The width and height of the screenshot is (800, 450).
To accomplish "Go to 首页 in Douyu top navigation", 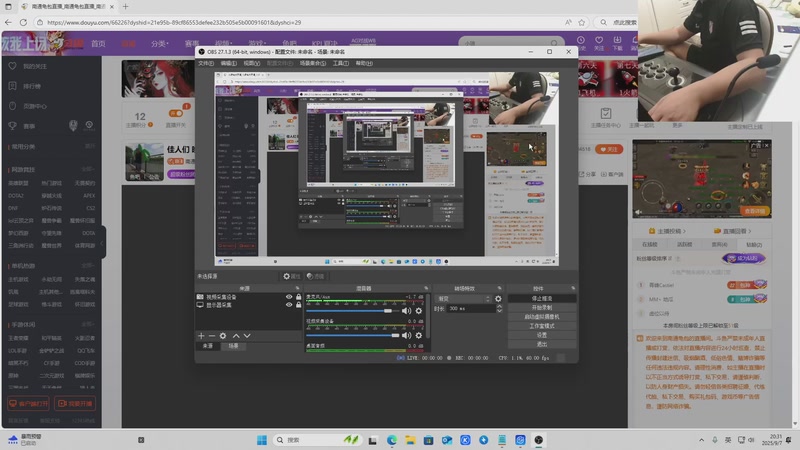I will pos(98,44).
